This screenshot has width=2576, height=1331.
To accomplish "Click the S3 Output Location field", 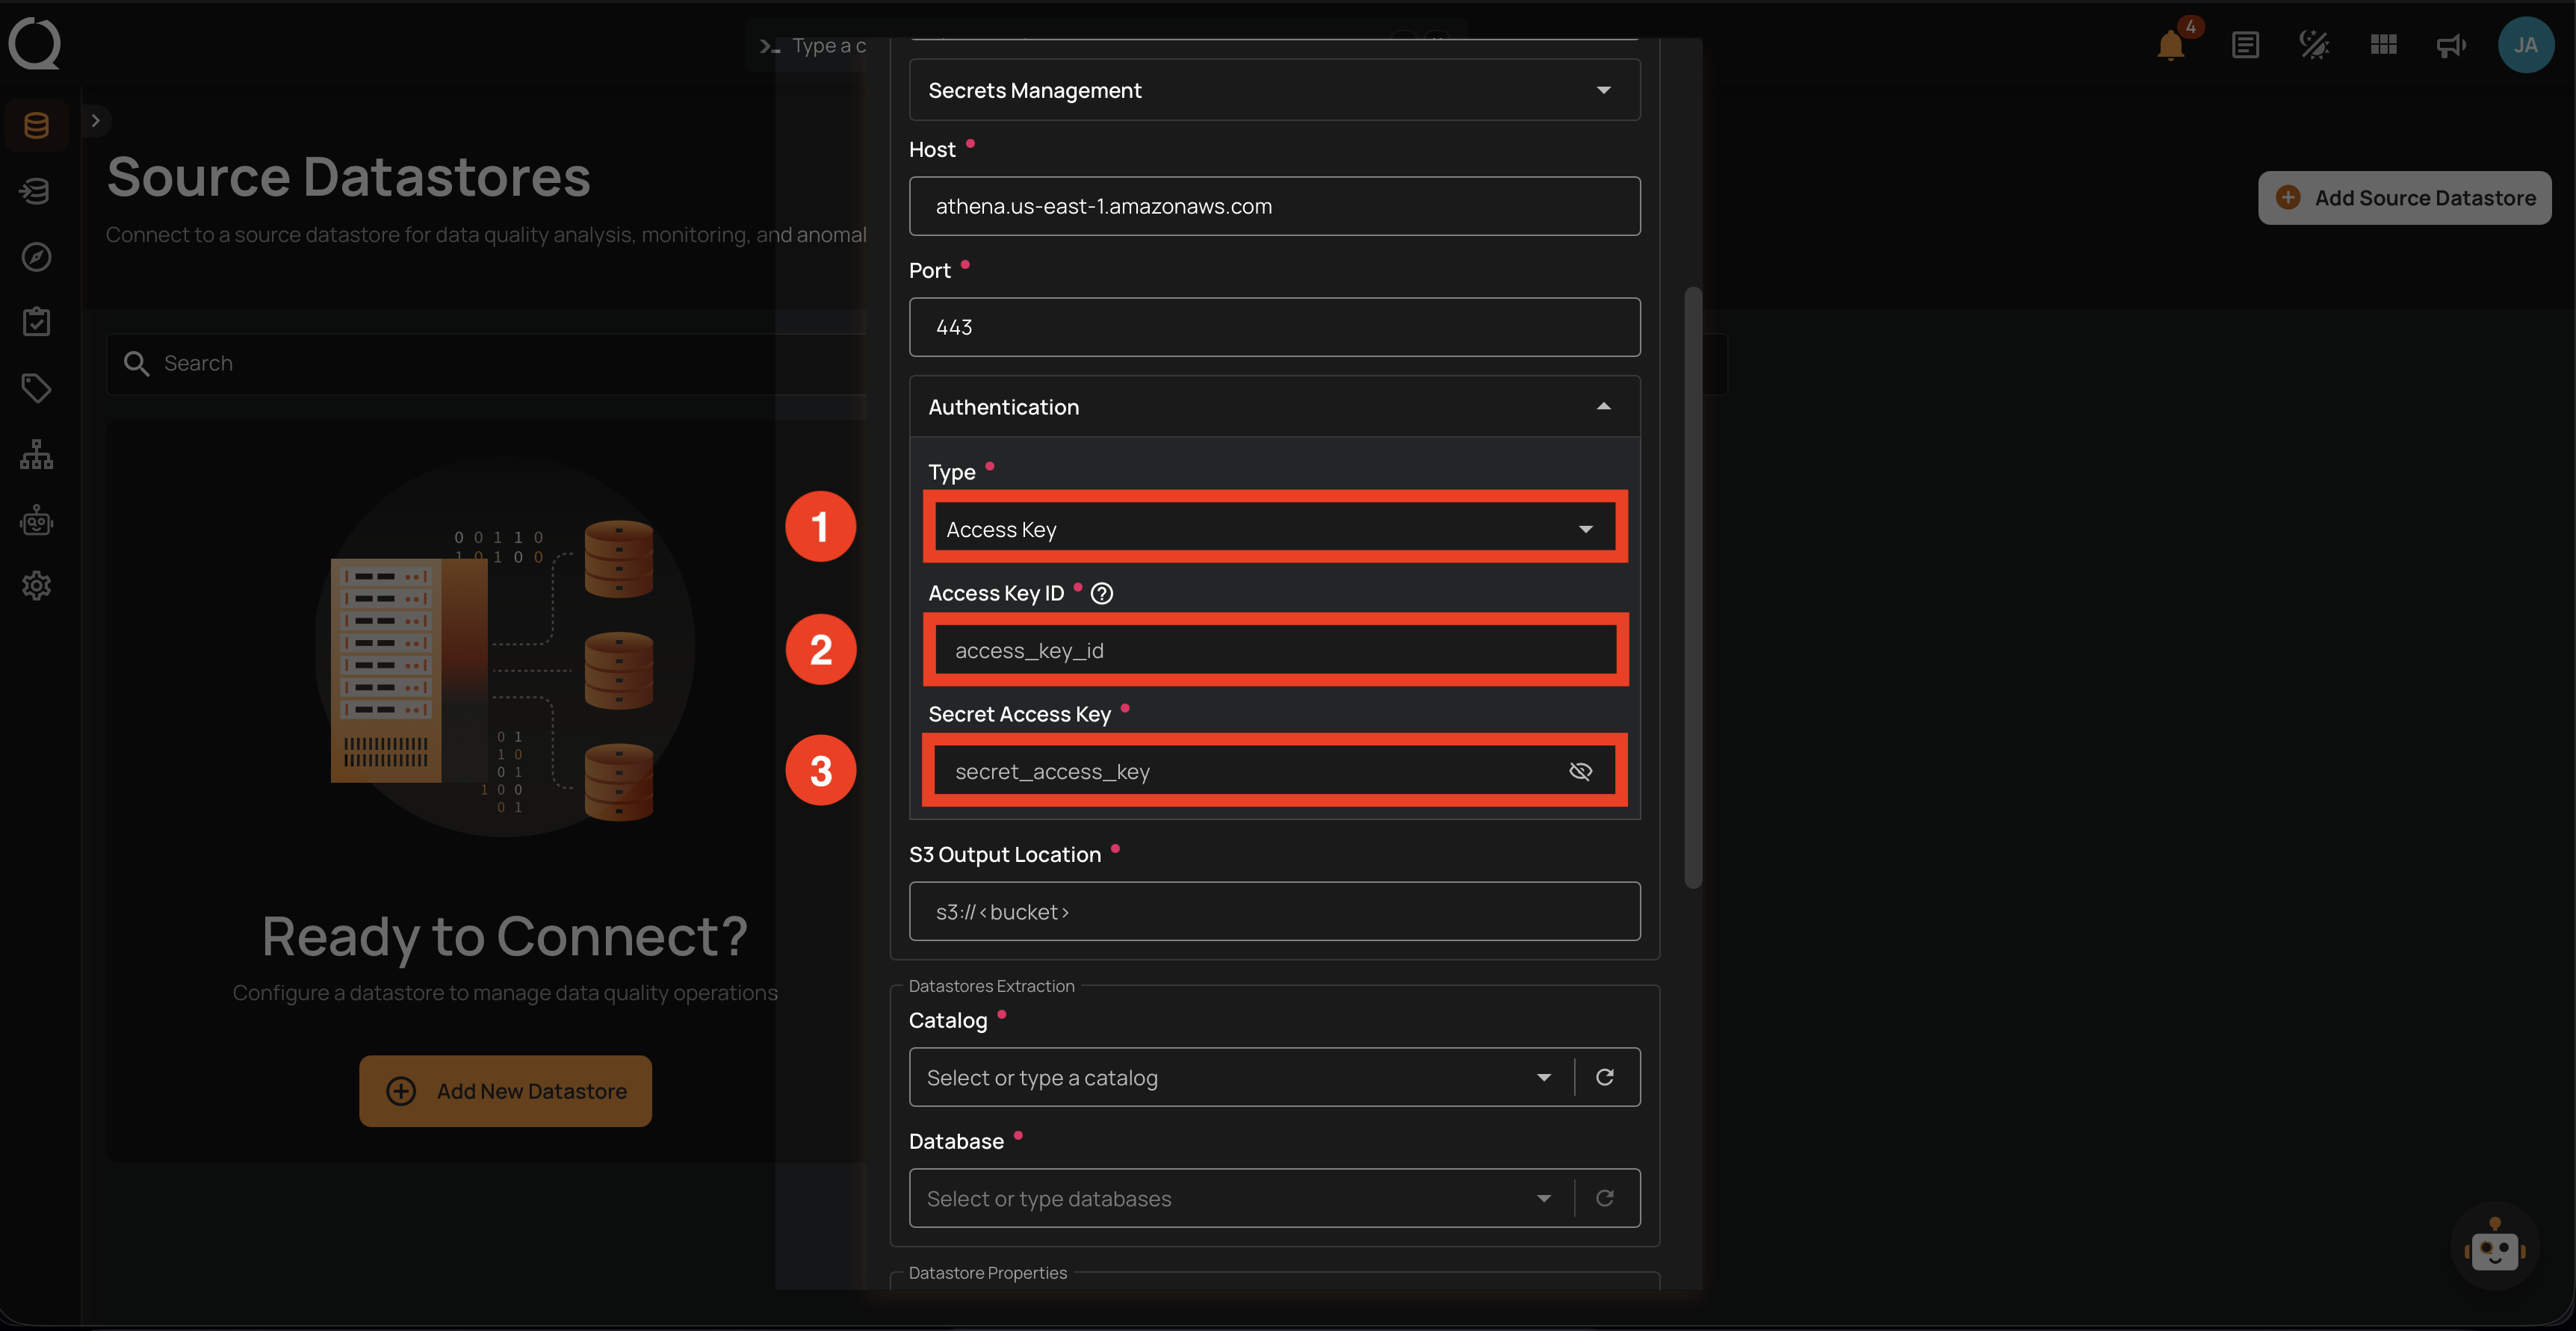I will [1275, 911].
